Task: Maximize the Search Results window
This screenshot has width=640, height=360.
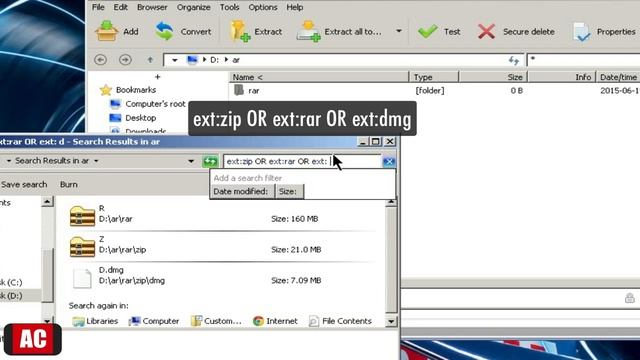Action: coord(376,141)
